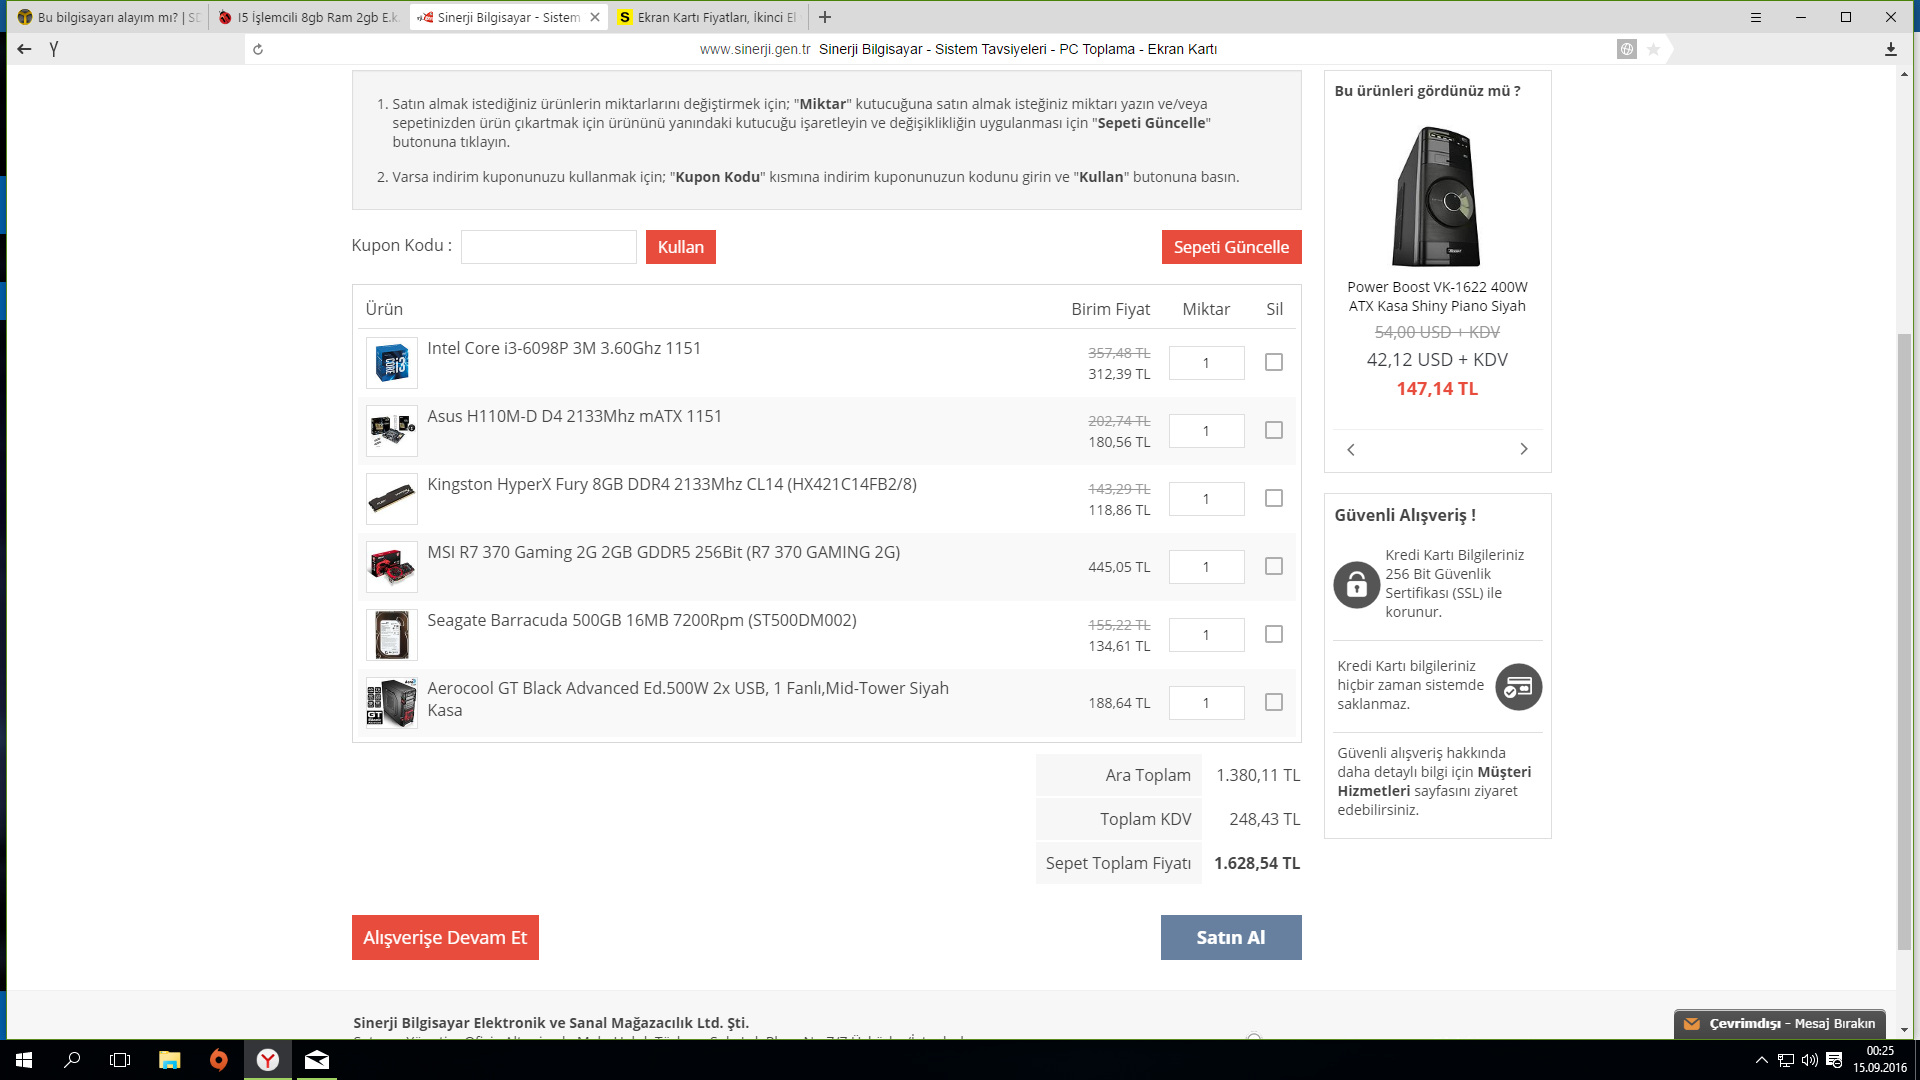Show previous suggested product with left chevron

pyautogui.click(x=1351, y=449)
